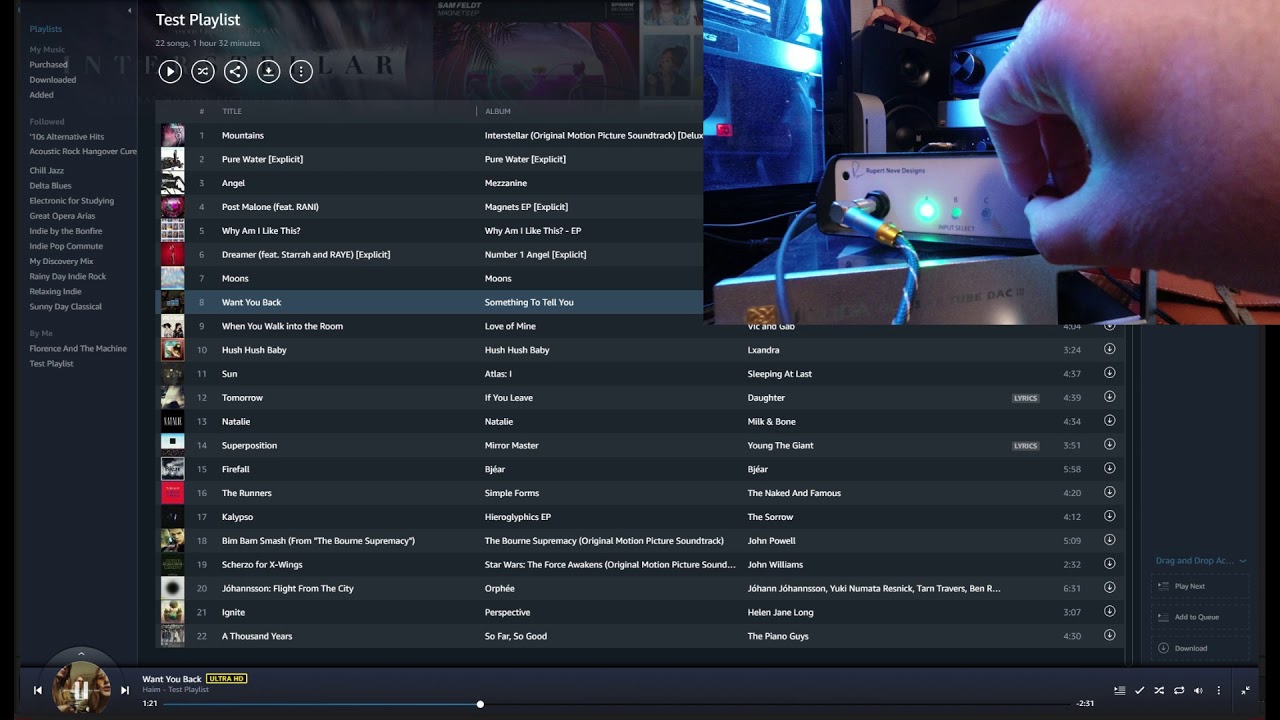Screen dimensions: 1280x720
Task: Open the Delta Blues playlist
Action: pos(50,185)
